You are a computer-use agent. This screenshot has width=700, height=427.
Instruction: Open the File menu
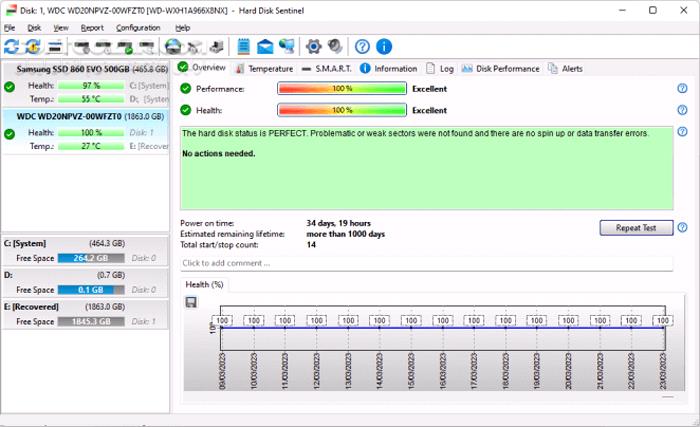click(x=9, y=28)
